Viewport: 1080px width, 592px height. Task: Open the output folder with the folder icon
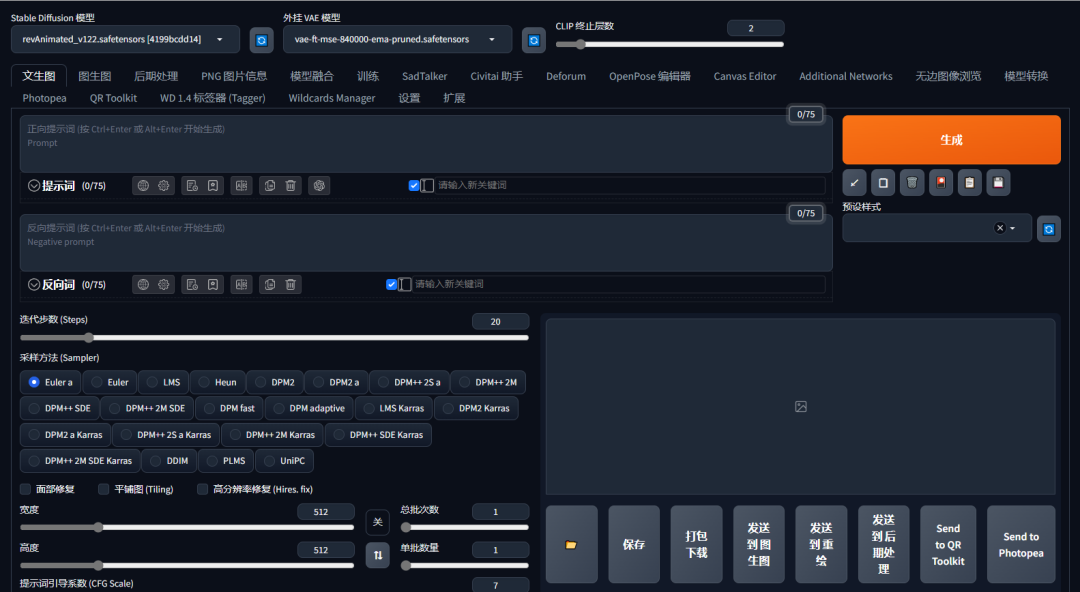(571, 544)
